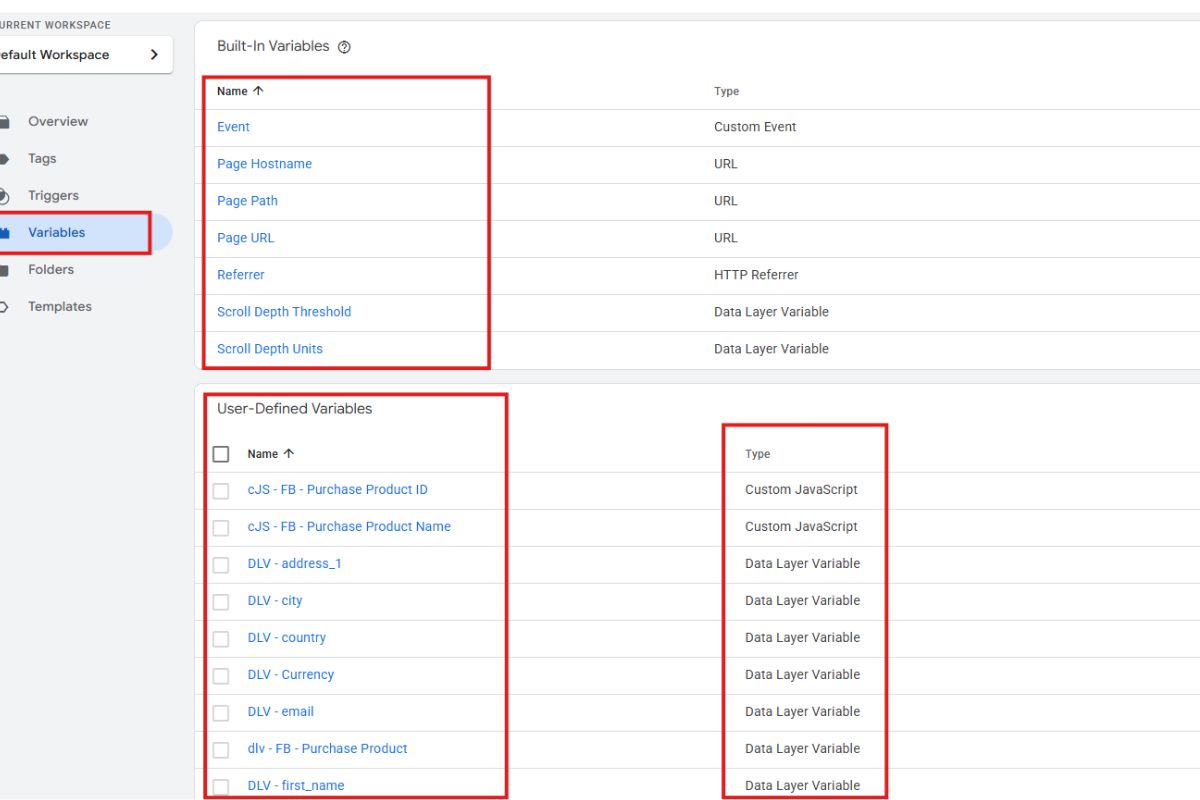Open the Scroll Depth Threshold variable

[x=284, y=312]
